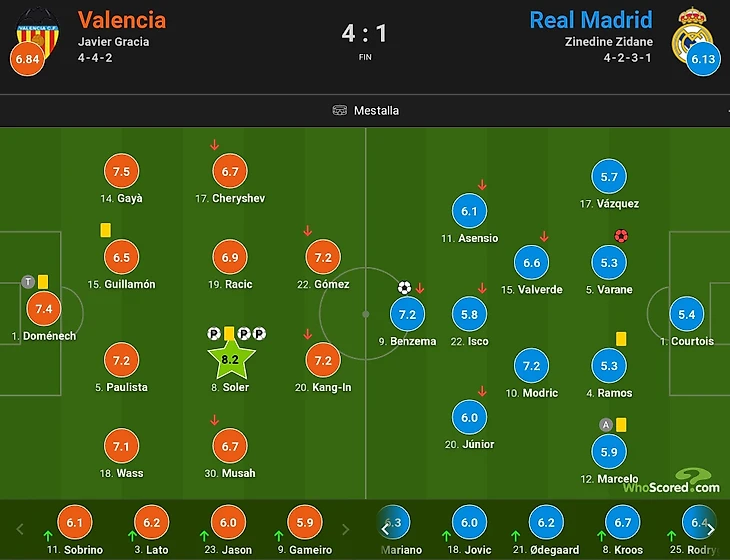Show previous Real Madrid substitutes with left arrow
This screenshot has height=560, width=730.
pyautogui.click(x=385, y=529)
